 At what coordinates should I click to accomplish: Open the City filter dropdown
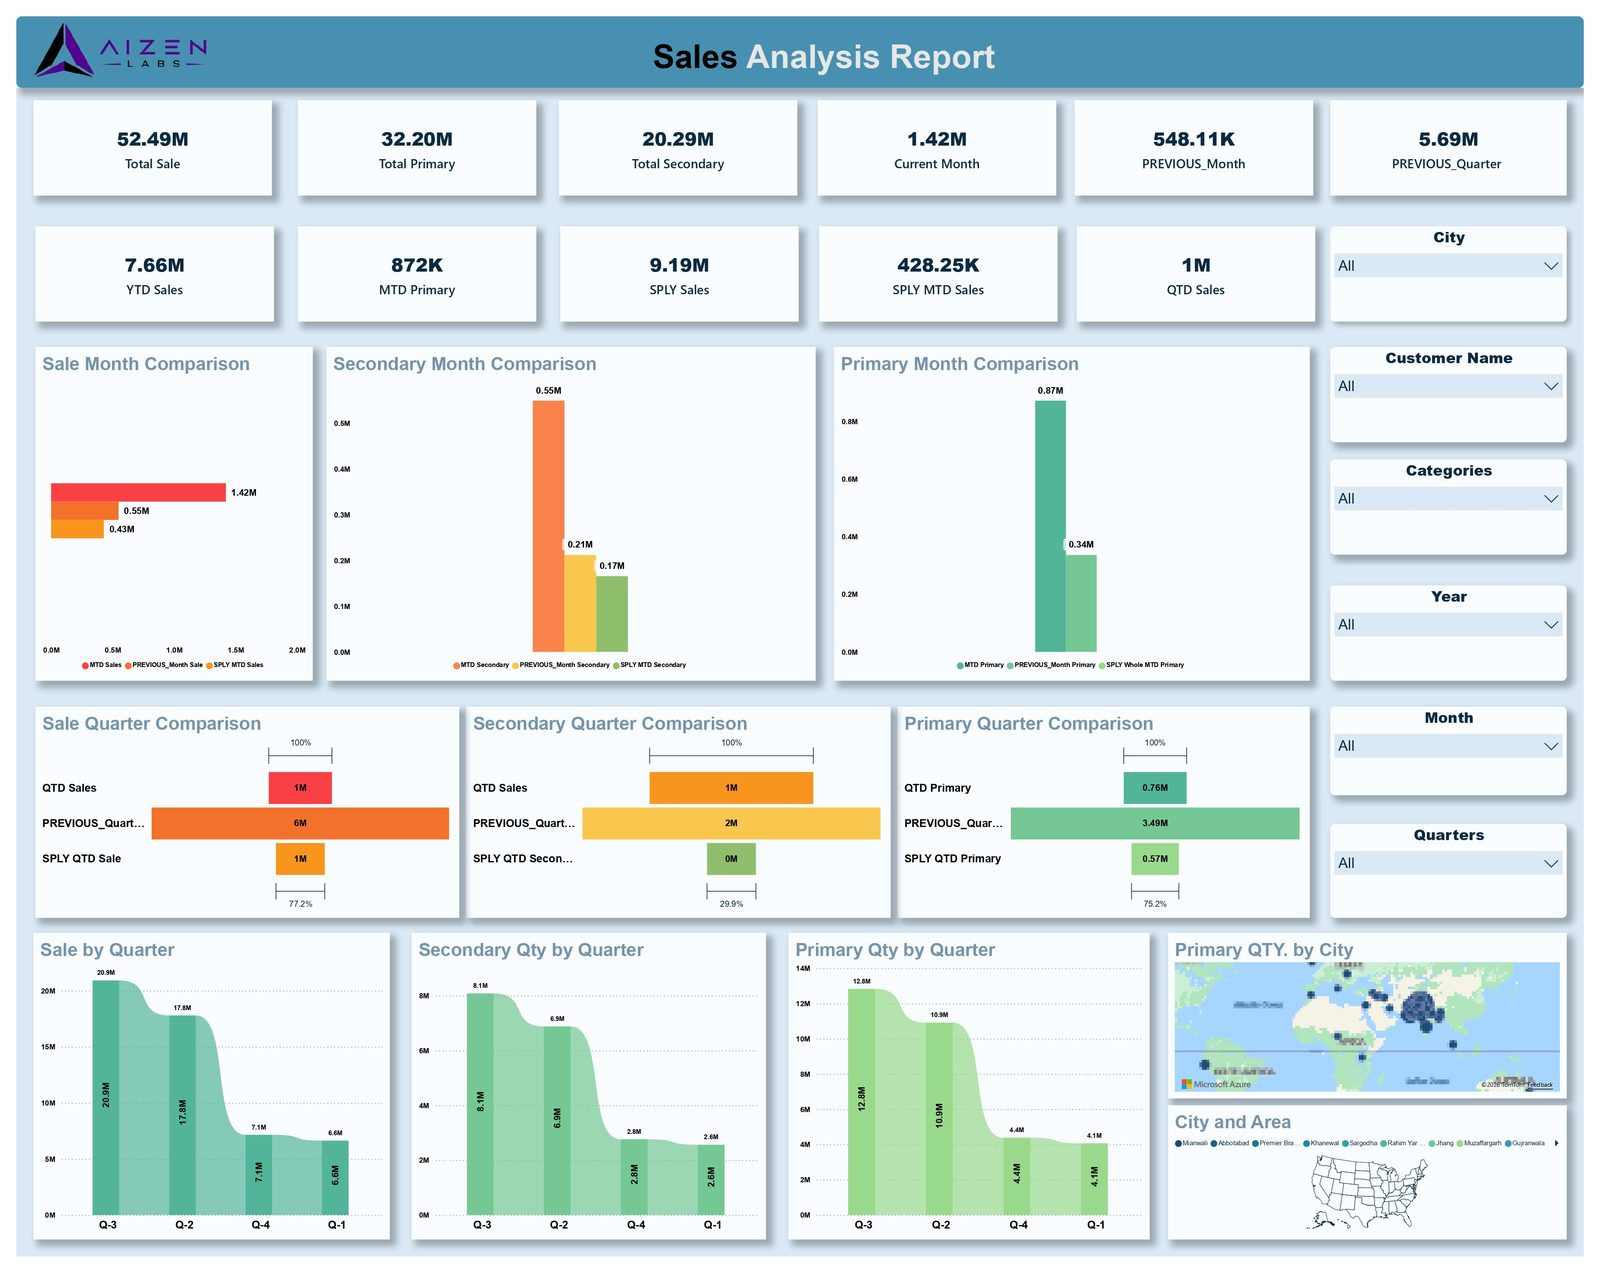(x=1448, y=266)
